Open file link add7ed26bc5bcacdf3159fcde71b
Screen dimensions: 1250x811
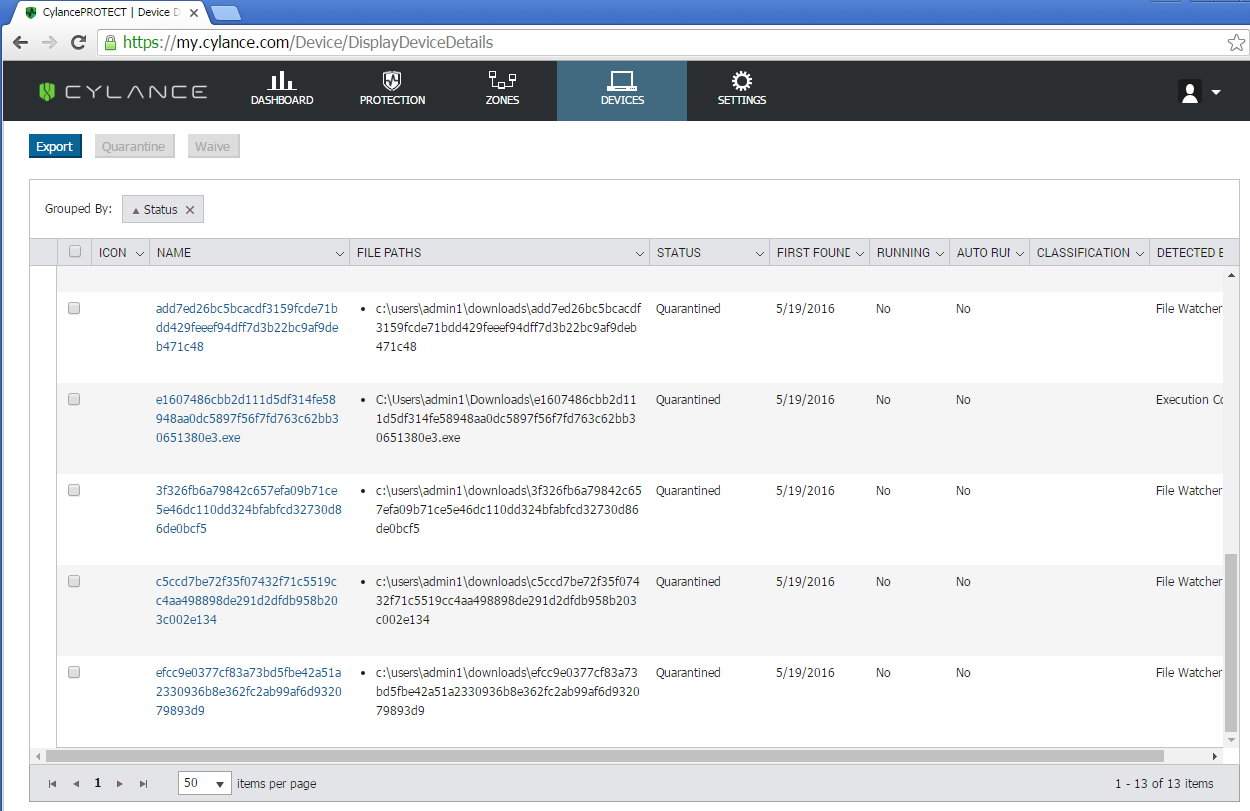pos(247,328)
